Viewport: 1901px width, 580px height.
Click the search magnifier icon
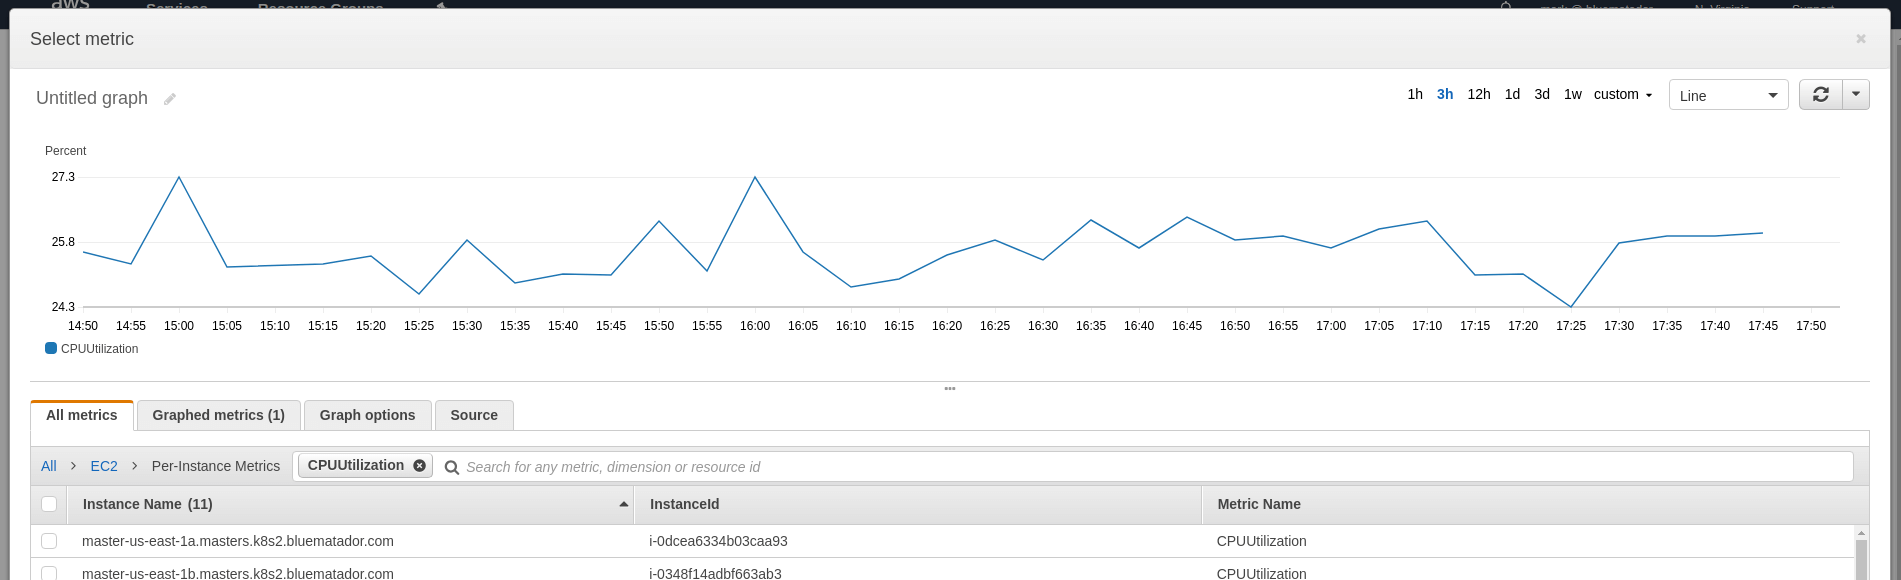(x=452, y=467)
